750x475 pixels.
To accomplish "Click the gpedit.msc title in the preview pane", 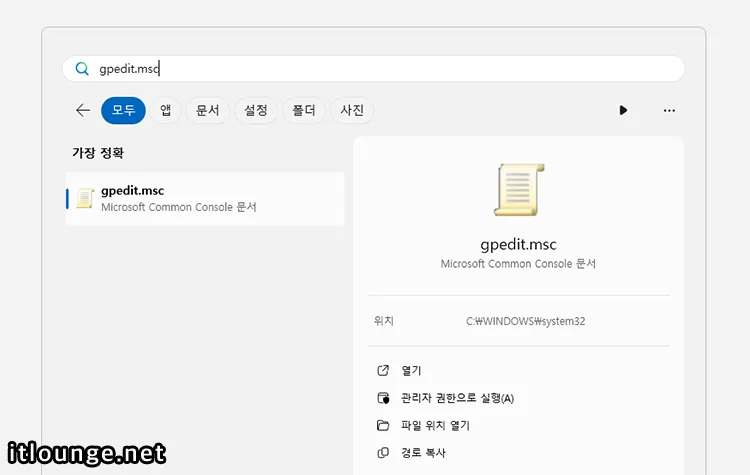I will coord(518,244).
